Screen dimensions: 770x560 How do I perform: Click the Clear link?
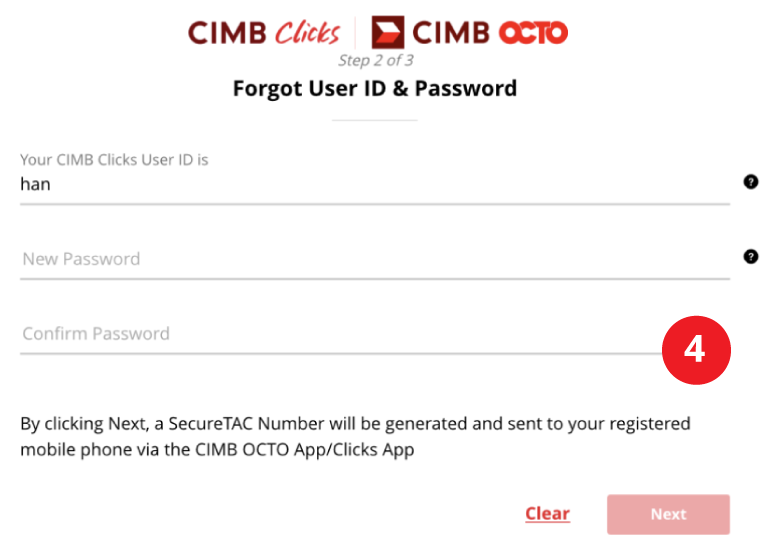[548, 514]
